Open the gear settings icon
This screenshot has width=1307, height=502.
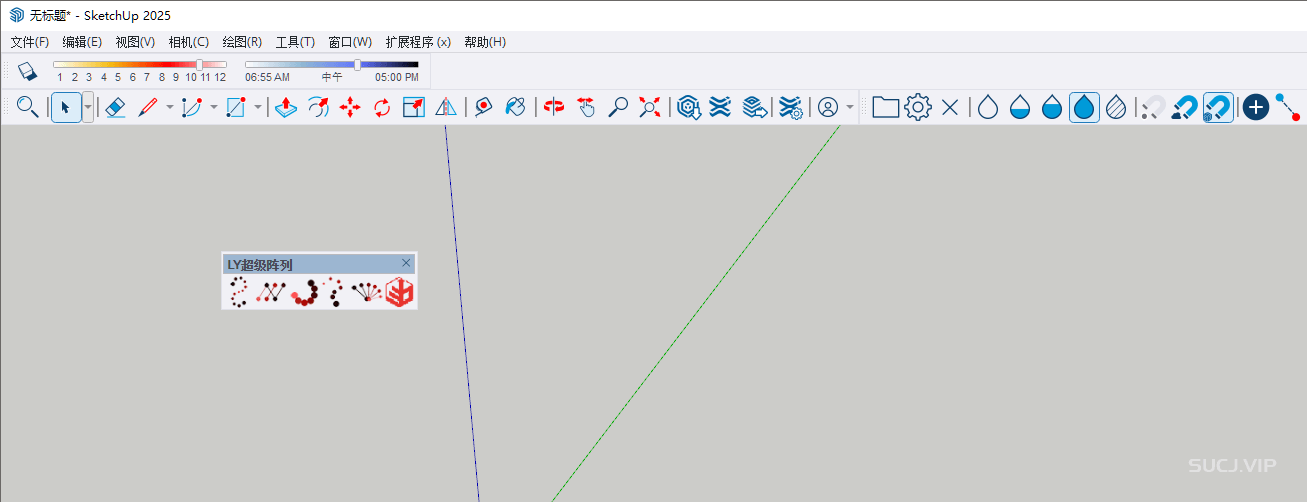pyautogui.click(x=918, y=107)
